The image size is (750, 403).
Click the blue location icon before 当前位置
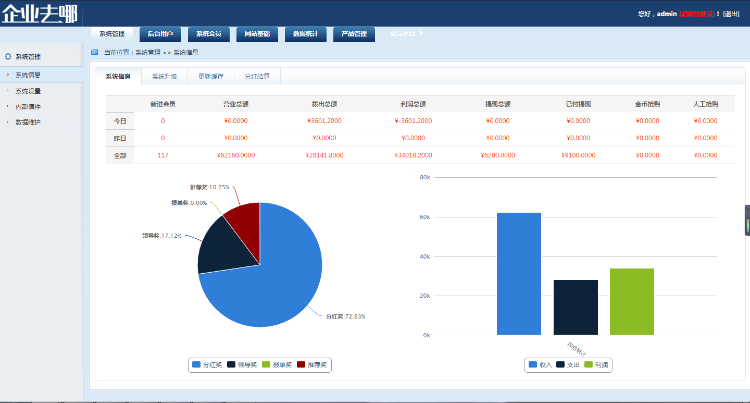tap(94, 52)
